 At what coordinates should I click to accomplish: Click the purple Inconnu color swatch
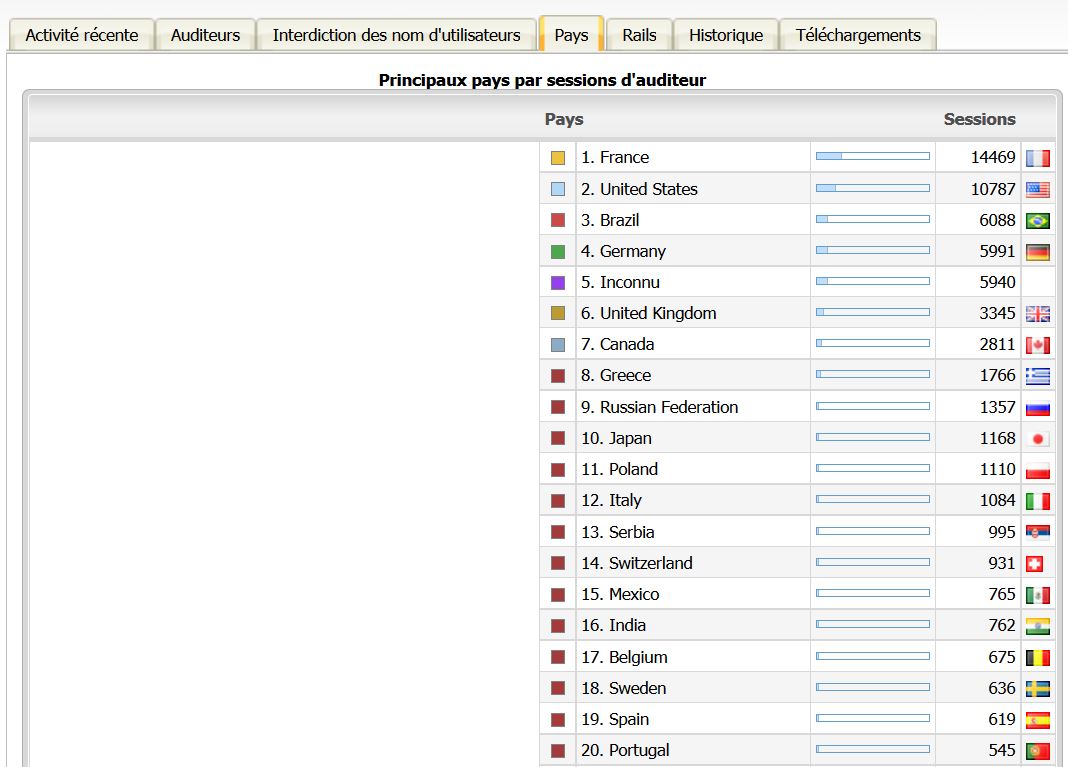coord(558,283)
